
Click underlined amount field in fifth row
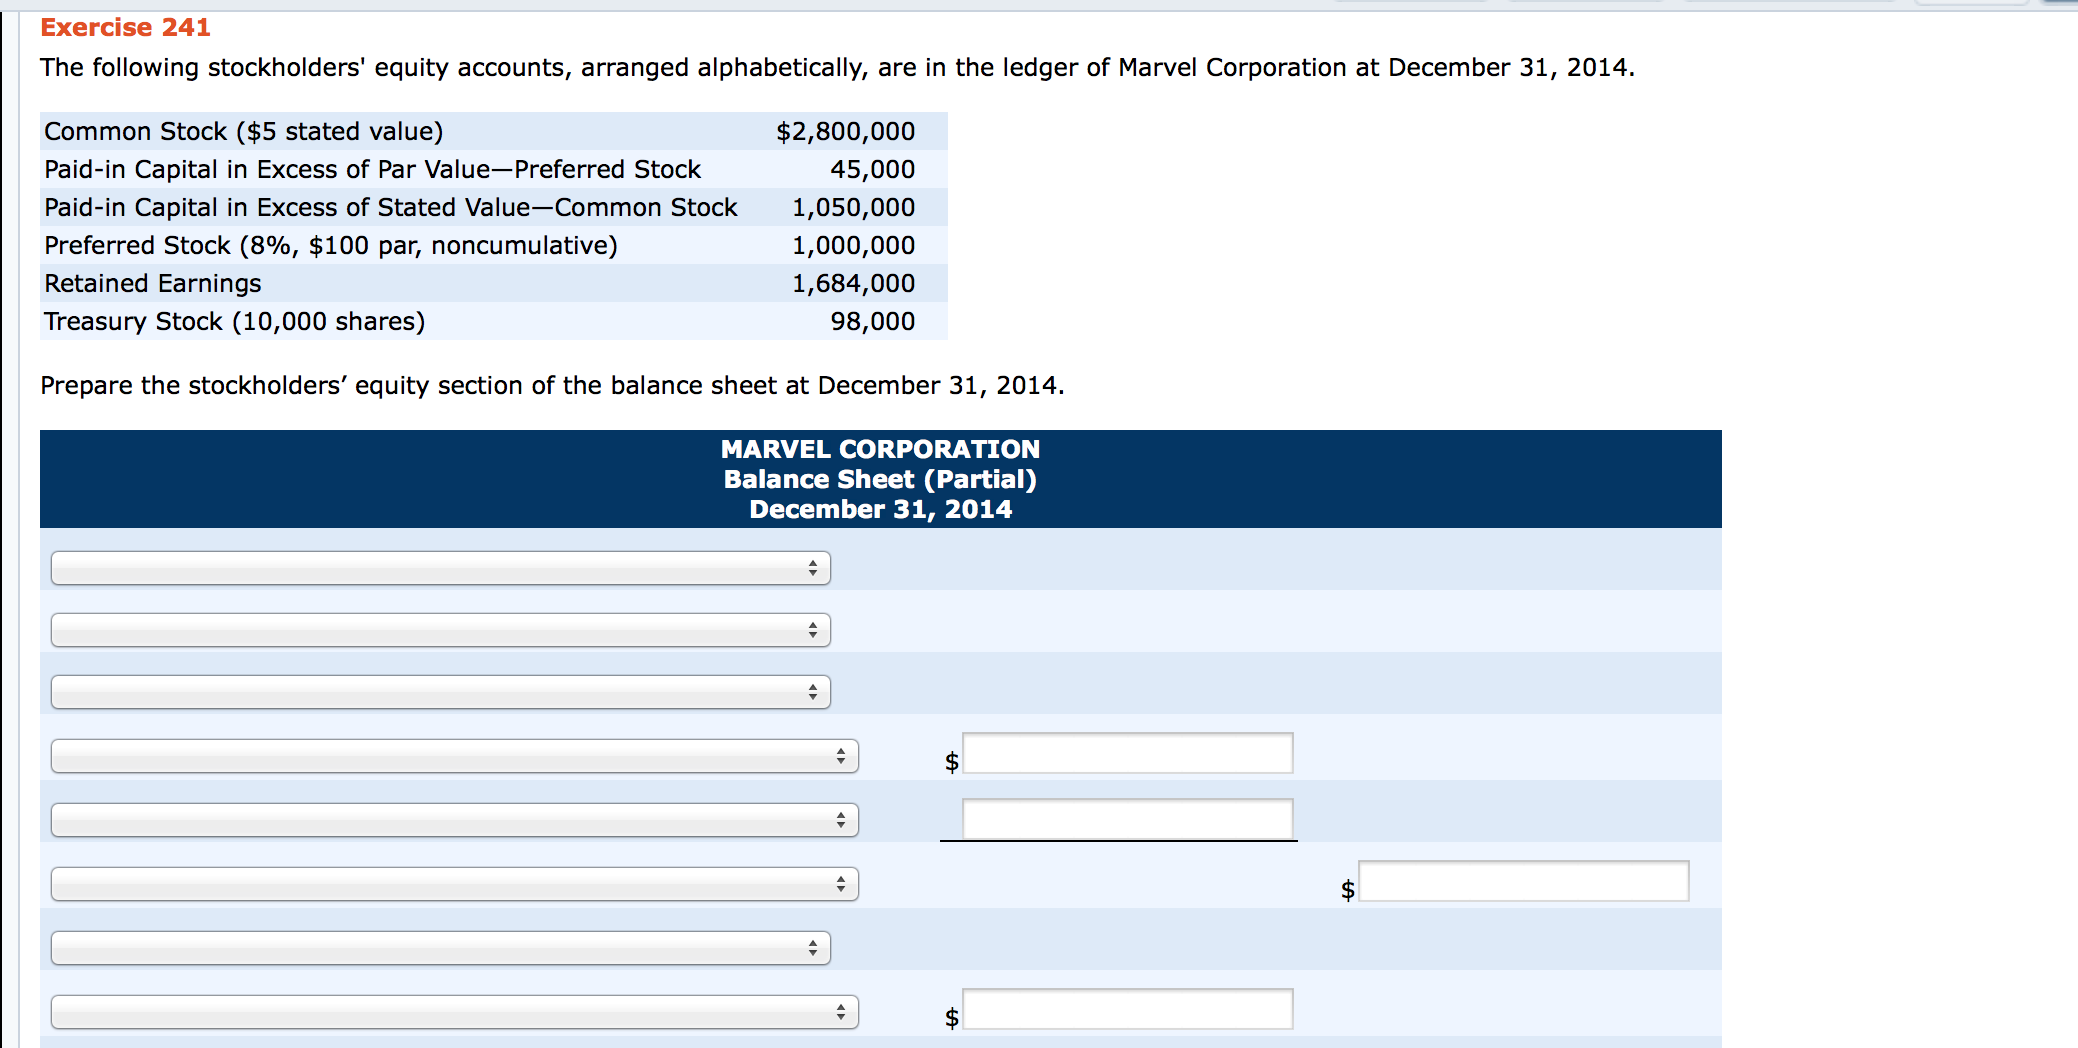pos(1128,819)
